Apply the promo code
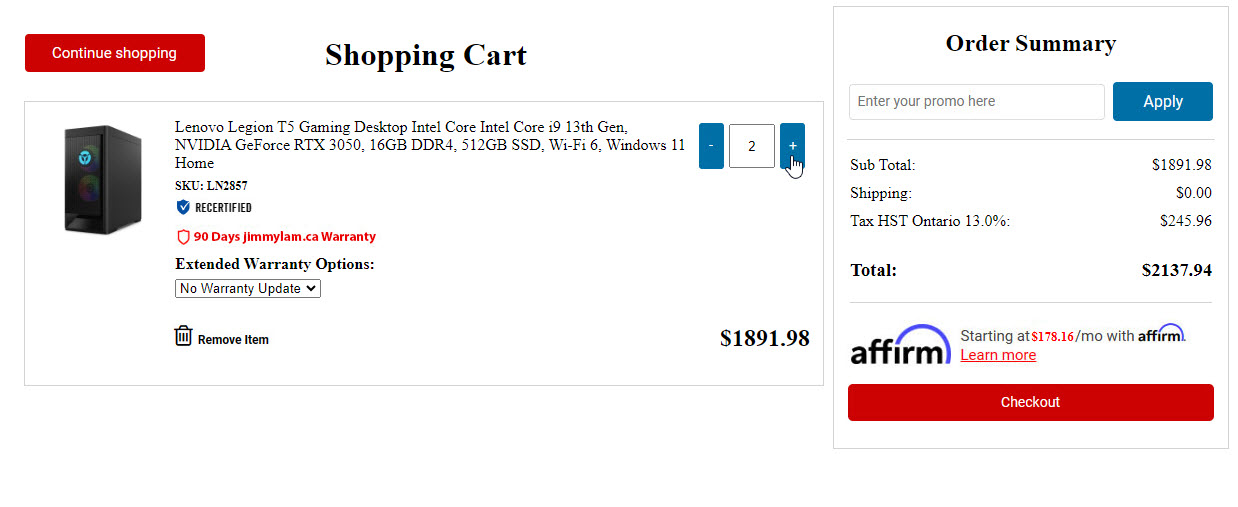 tap(1162, 101)
